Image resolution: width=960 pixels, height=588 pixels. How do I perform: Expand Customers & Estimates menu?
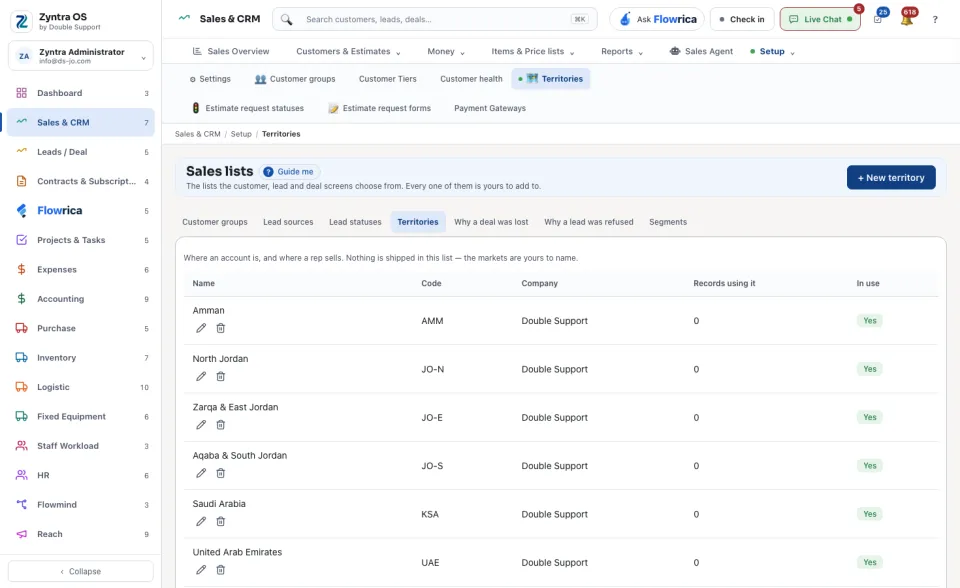[x=348, y=51]
